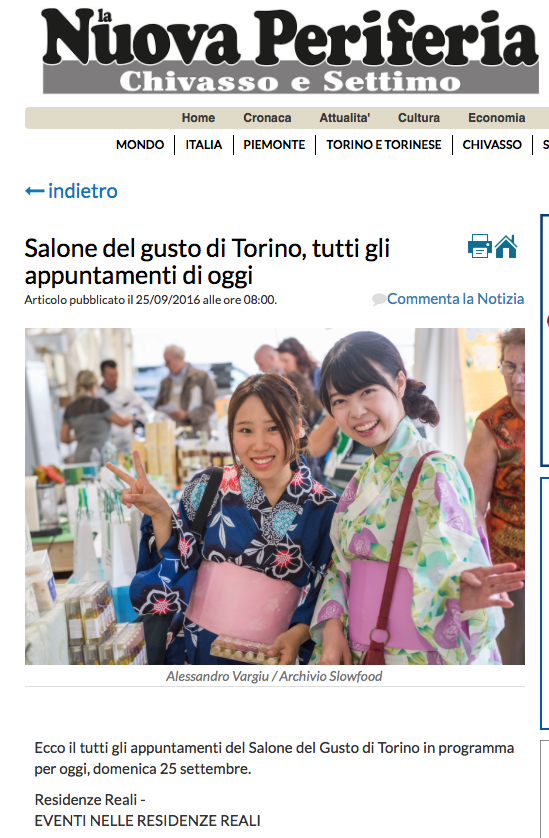Click the printer icon to print the article
This screenshot has width=549, height=838.
(480, 246)
